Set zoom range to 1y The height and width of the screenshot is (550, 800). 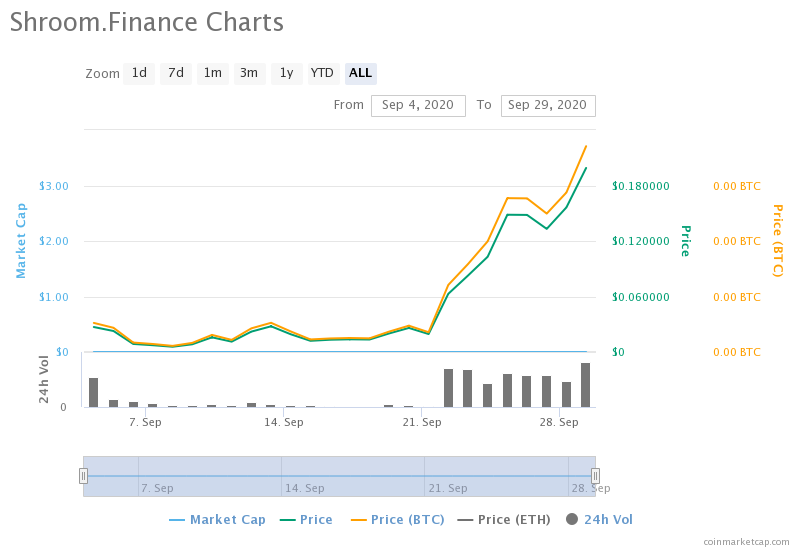(x=287, y=73)
